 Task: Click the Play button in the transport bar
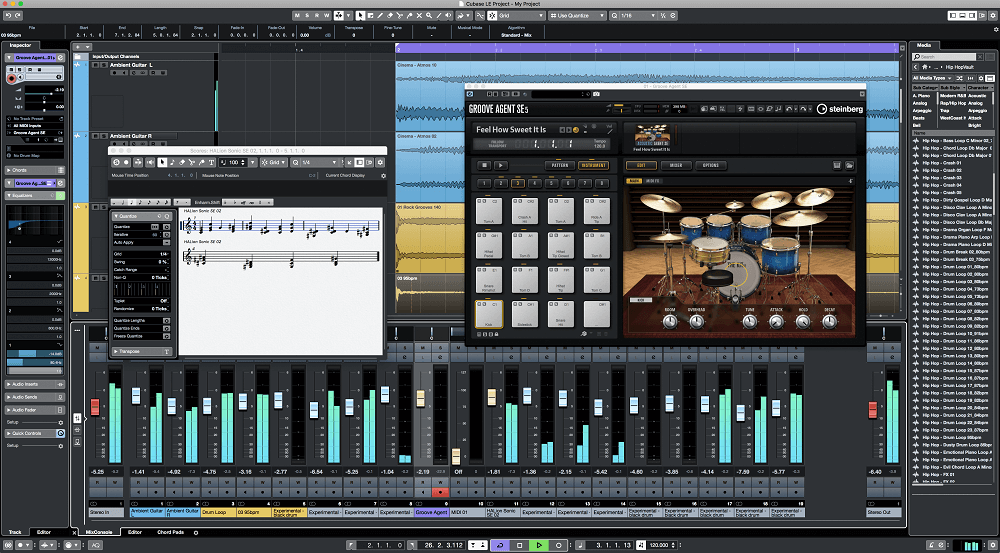pos(539,545)
